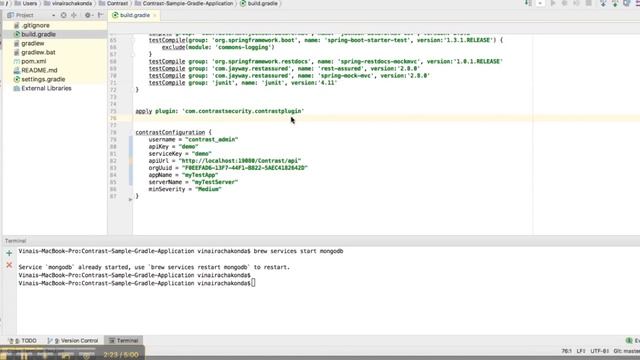Select build.gradle in the project tree
Image resolution: width=640 pixels, height=360 pixels.
pyautogui.click(x=38, y=34)
